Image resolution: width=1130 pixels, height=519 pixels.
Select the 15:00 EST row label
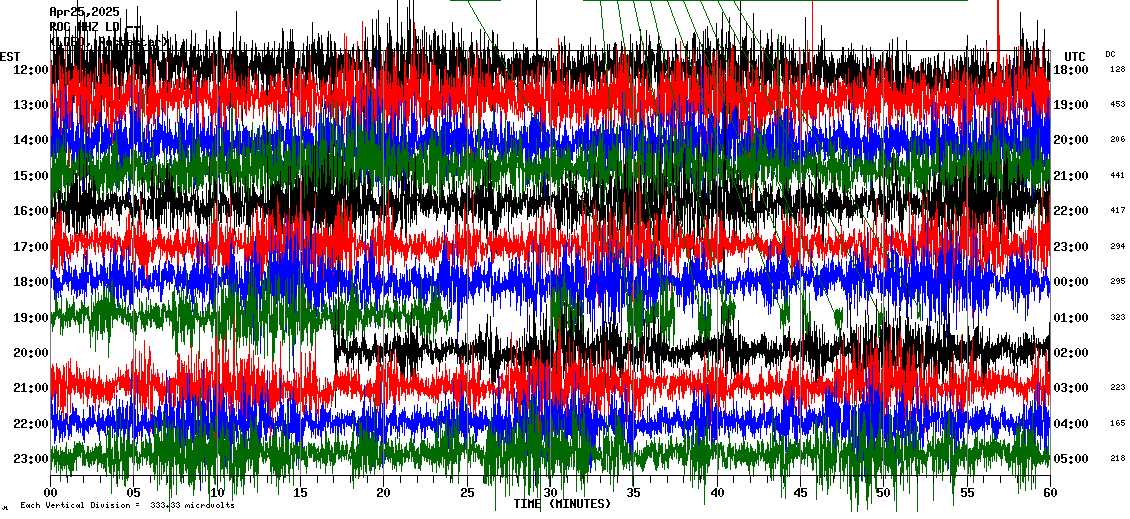pos(30,175)
